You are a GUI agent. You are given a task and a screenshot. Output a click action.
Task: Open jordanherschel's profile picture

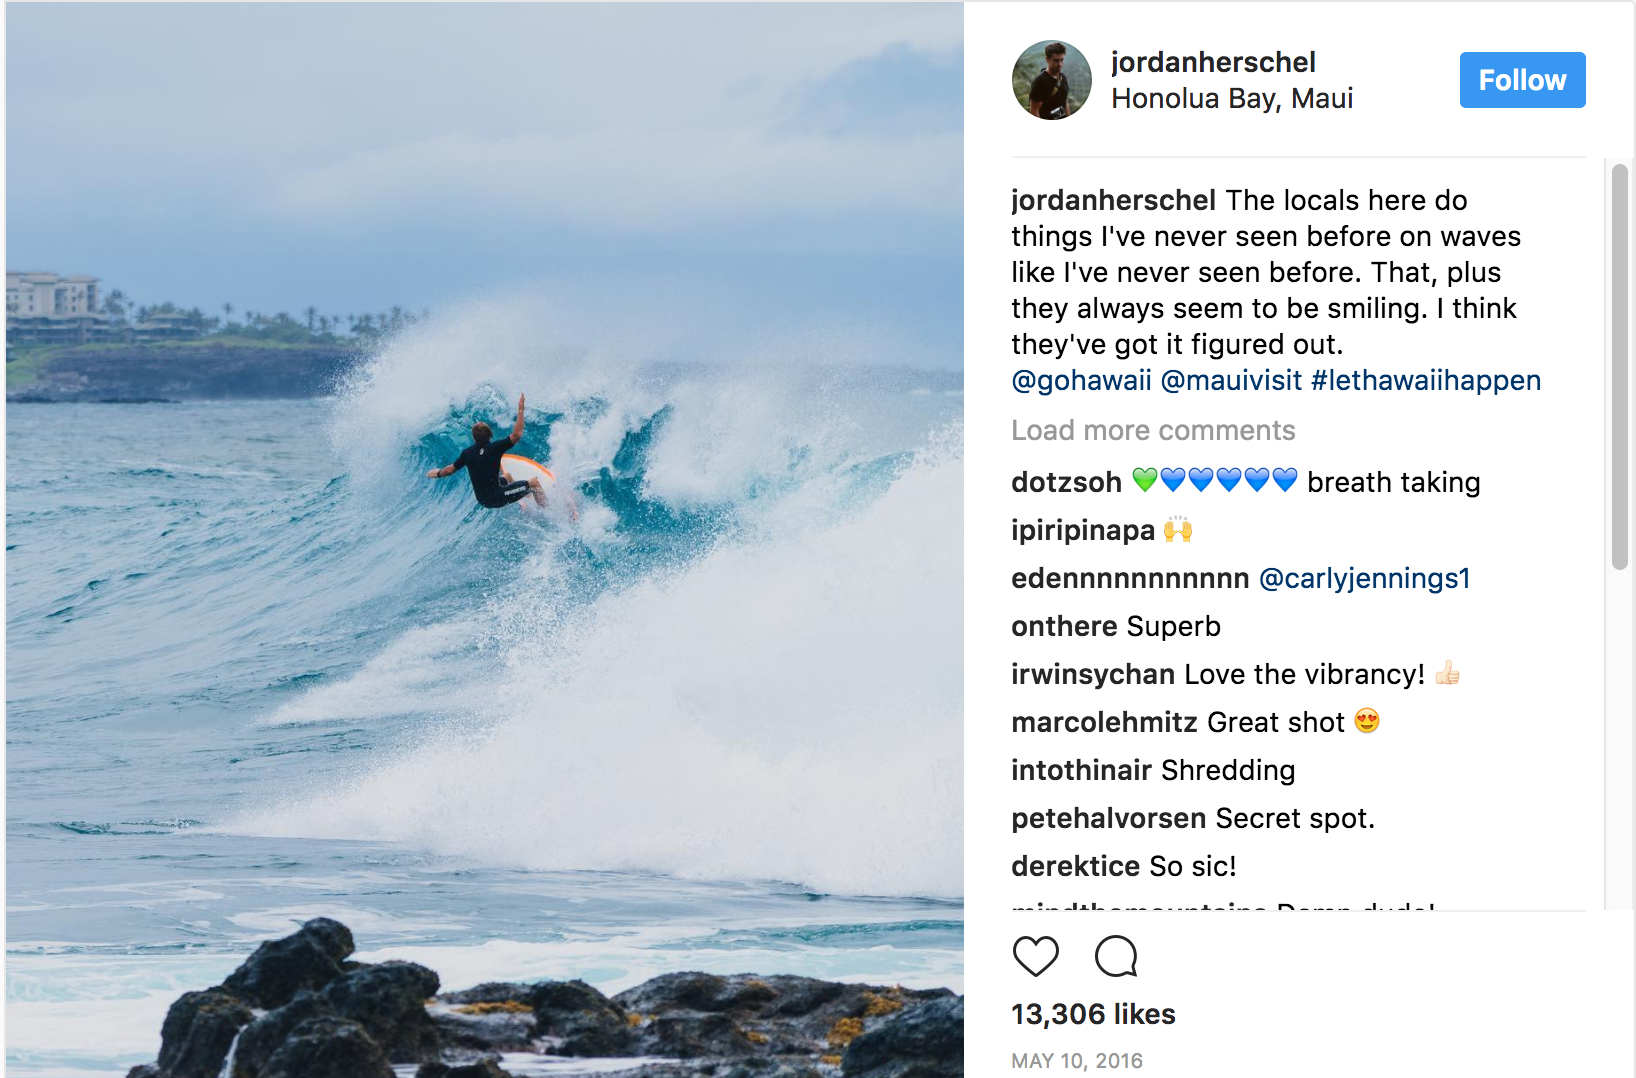[1052, 80]
